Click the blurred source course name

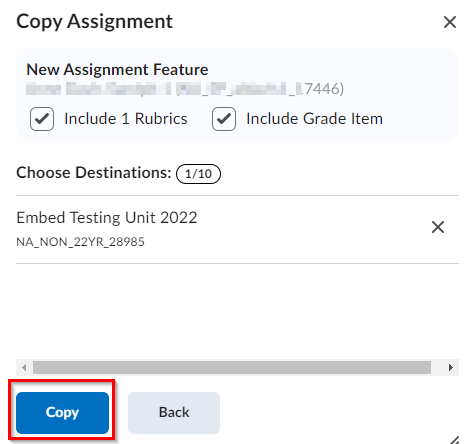185,89
